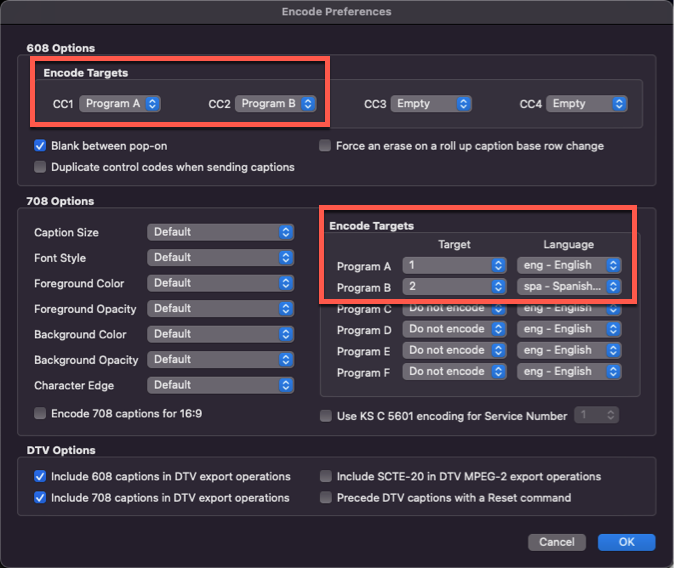
Task: Enable Force an erase on roll up
Action: [x=326, y=146]
